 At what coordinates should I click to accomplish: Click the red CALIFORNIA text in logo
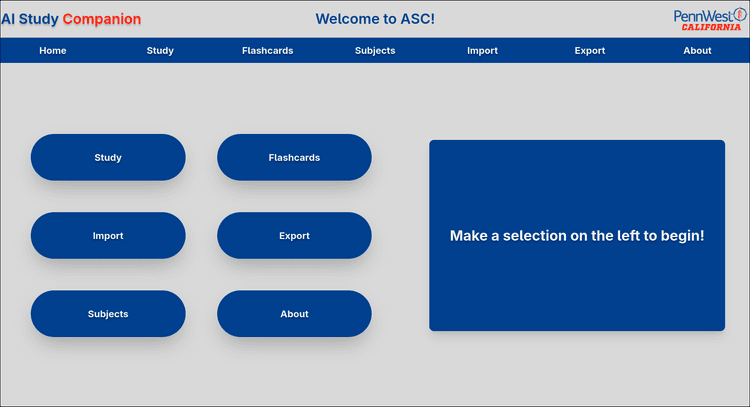coord(711,27)
